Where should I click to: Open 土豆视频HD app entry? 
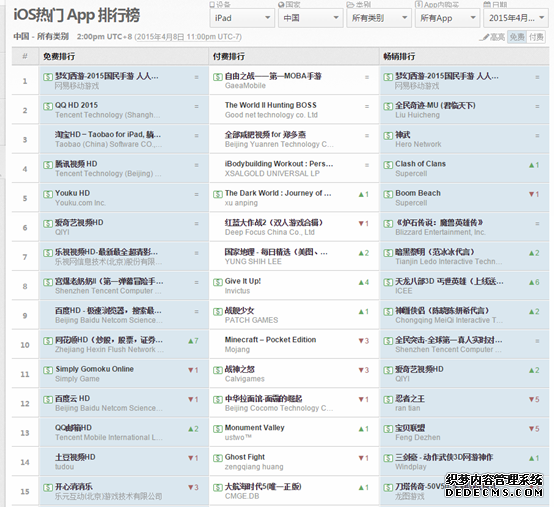[75, 457]
